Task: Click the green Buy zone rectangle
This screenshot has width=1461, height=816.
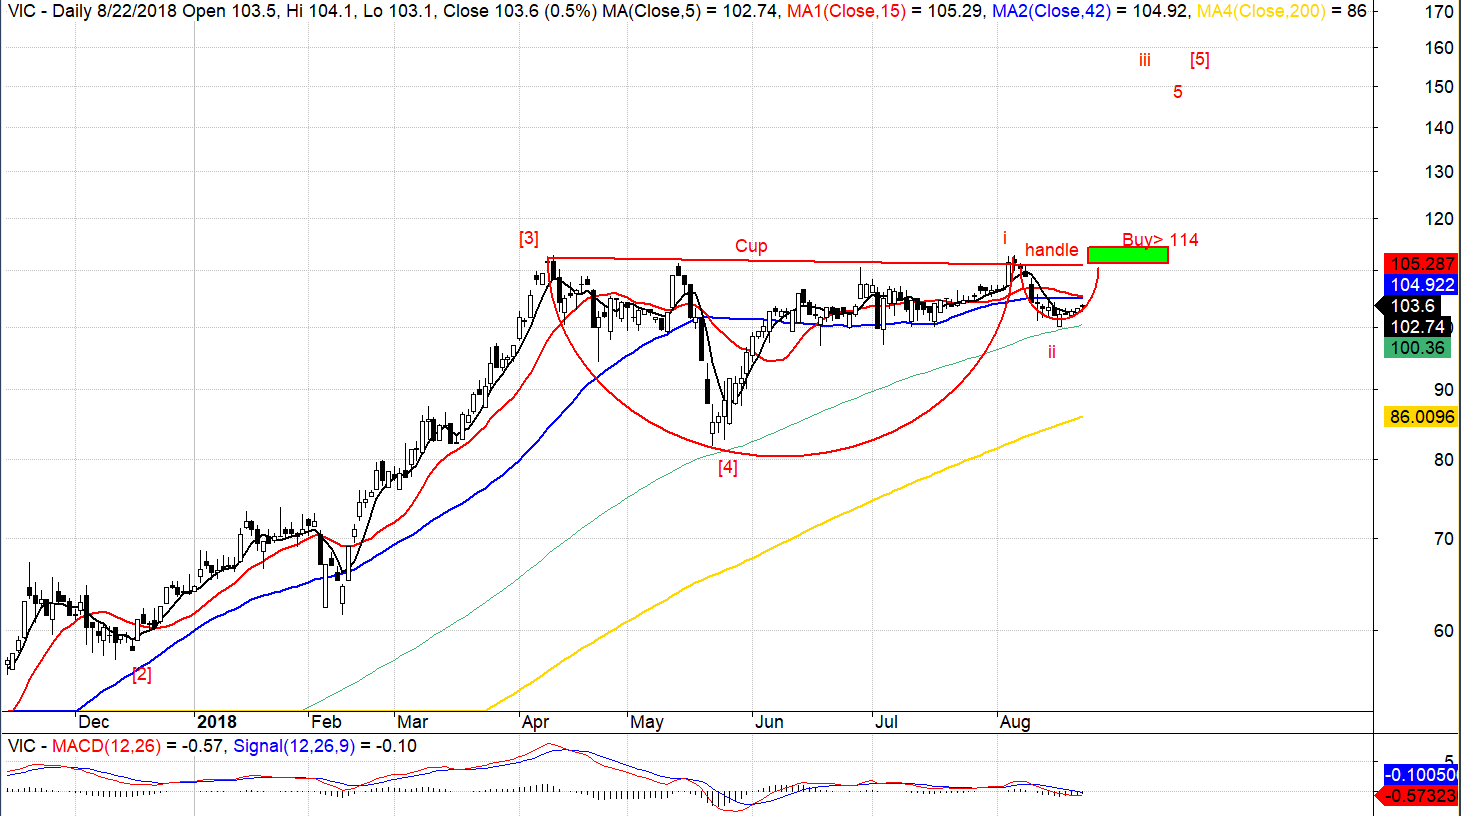Action: tap(1127, 255)
